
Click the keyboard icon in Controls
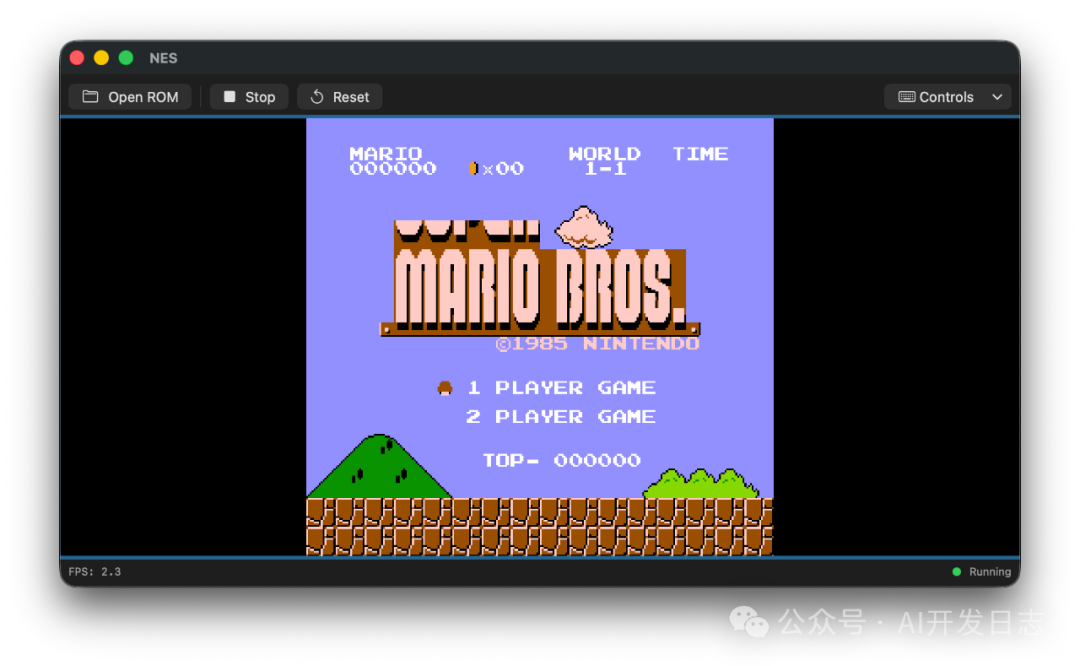(x=906, y=97)
